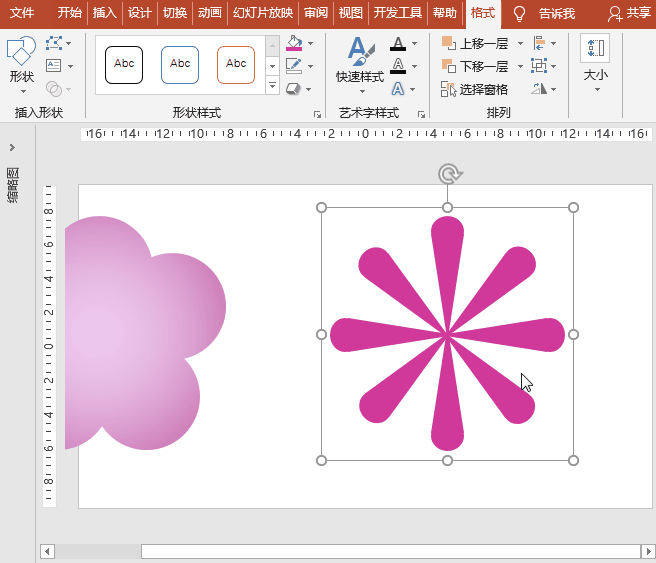Screen dimensions: 656x563
Task: Open the File (文件) menu
Action: (22, 13)
